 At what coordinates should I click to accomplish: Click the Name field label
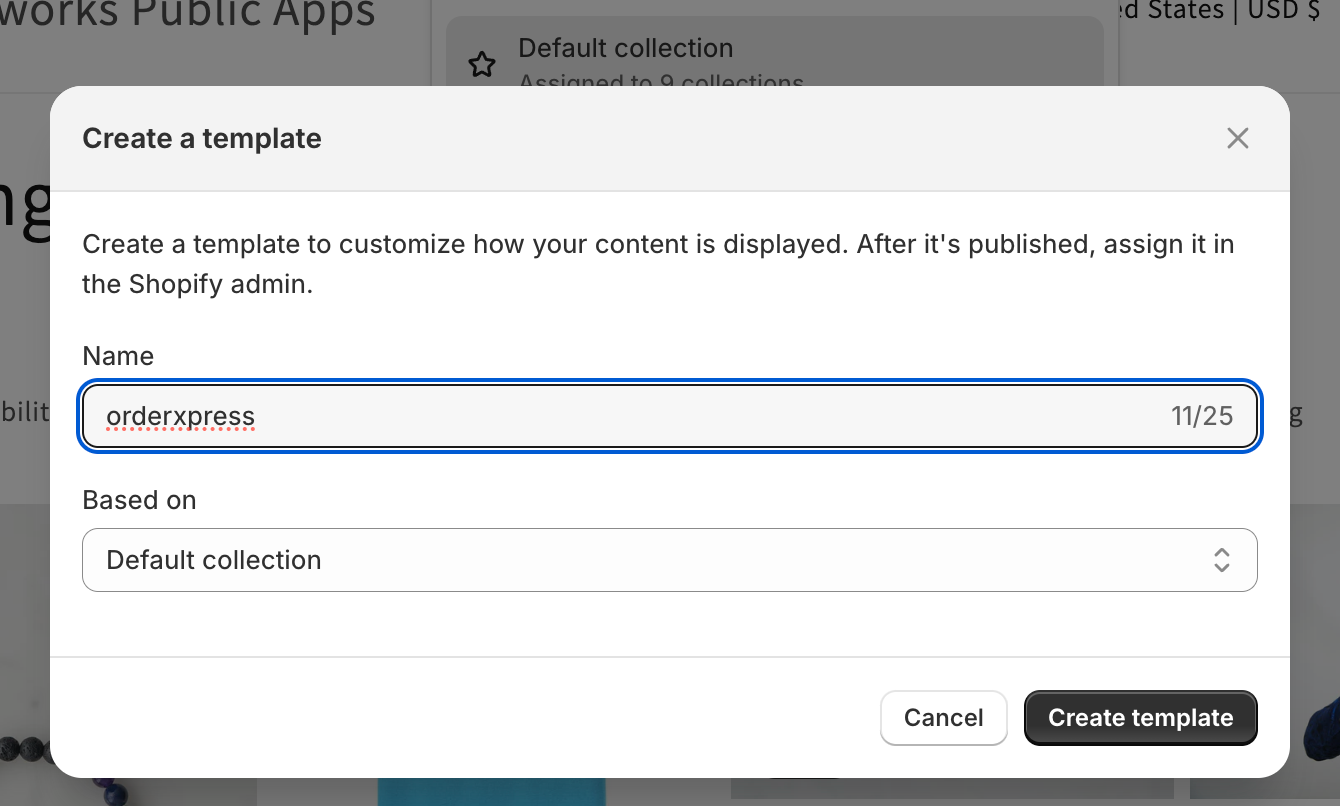point(118,356)
